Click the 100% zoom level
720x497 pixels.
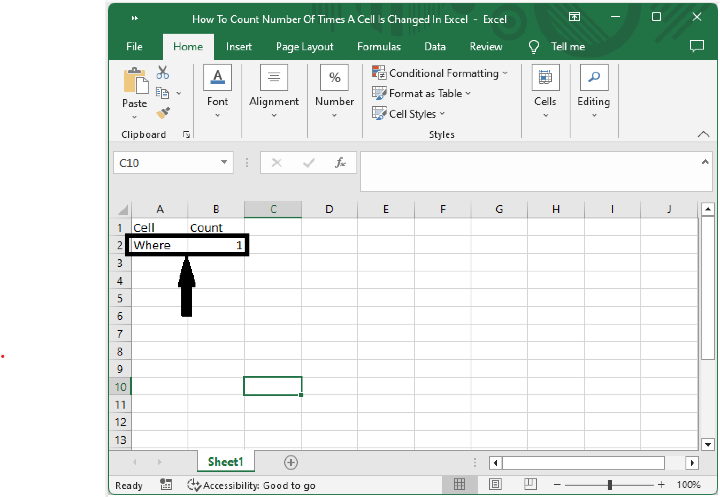(688, 485)
